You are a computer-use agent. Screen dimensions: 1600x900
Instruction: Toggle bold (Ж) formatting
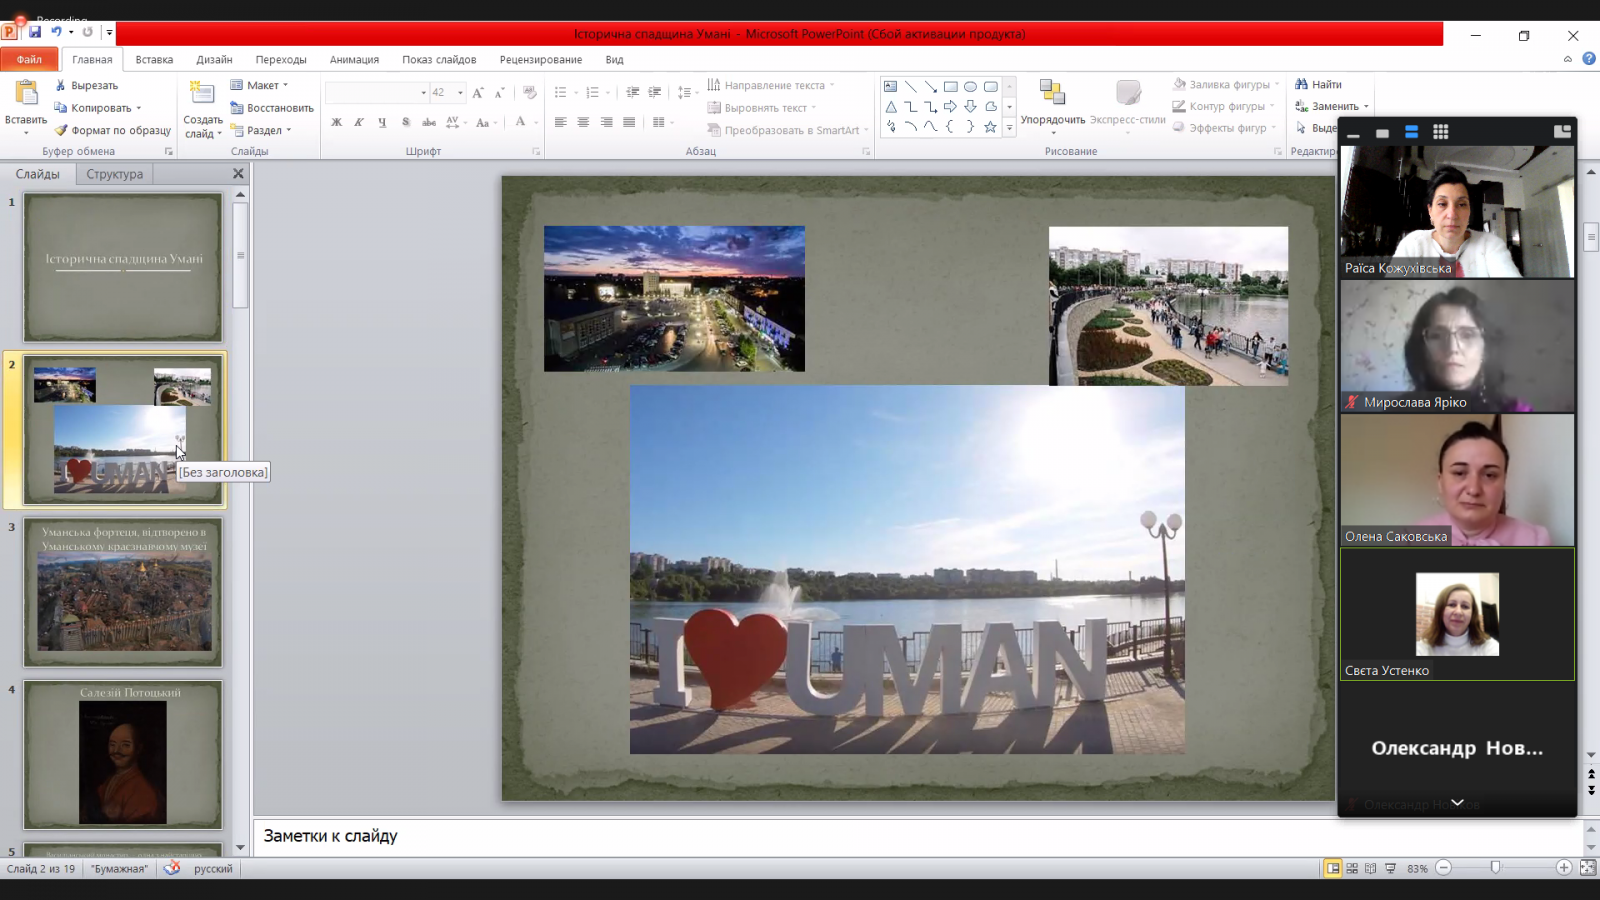click(336, 122)
